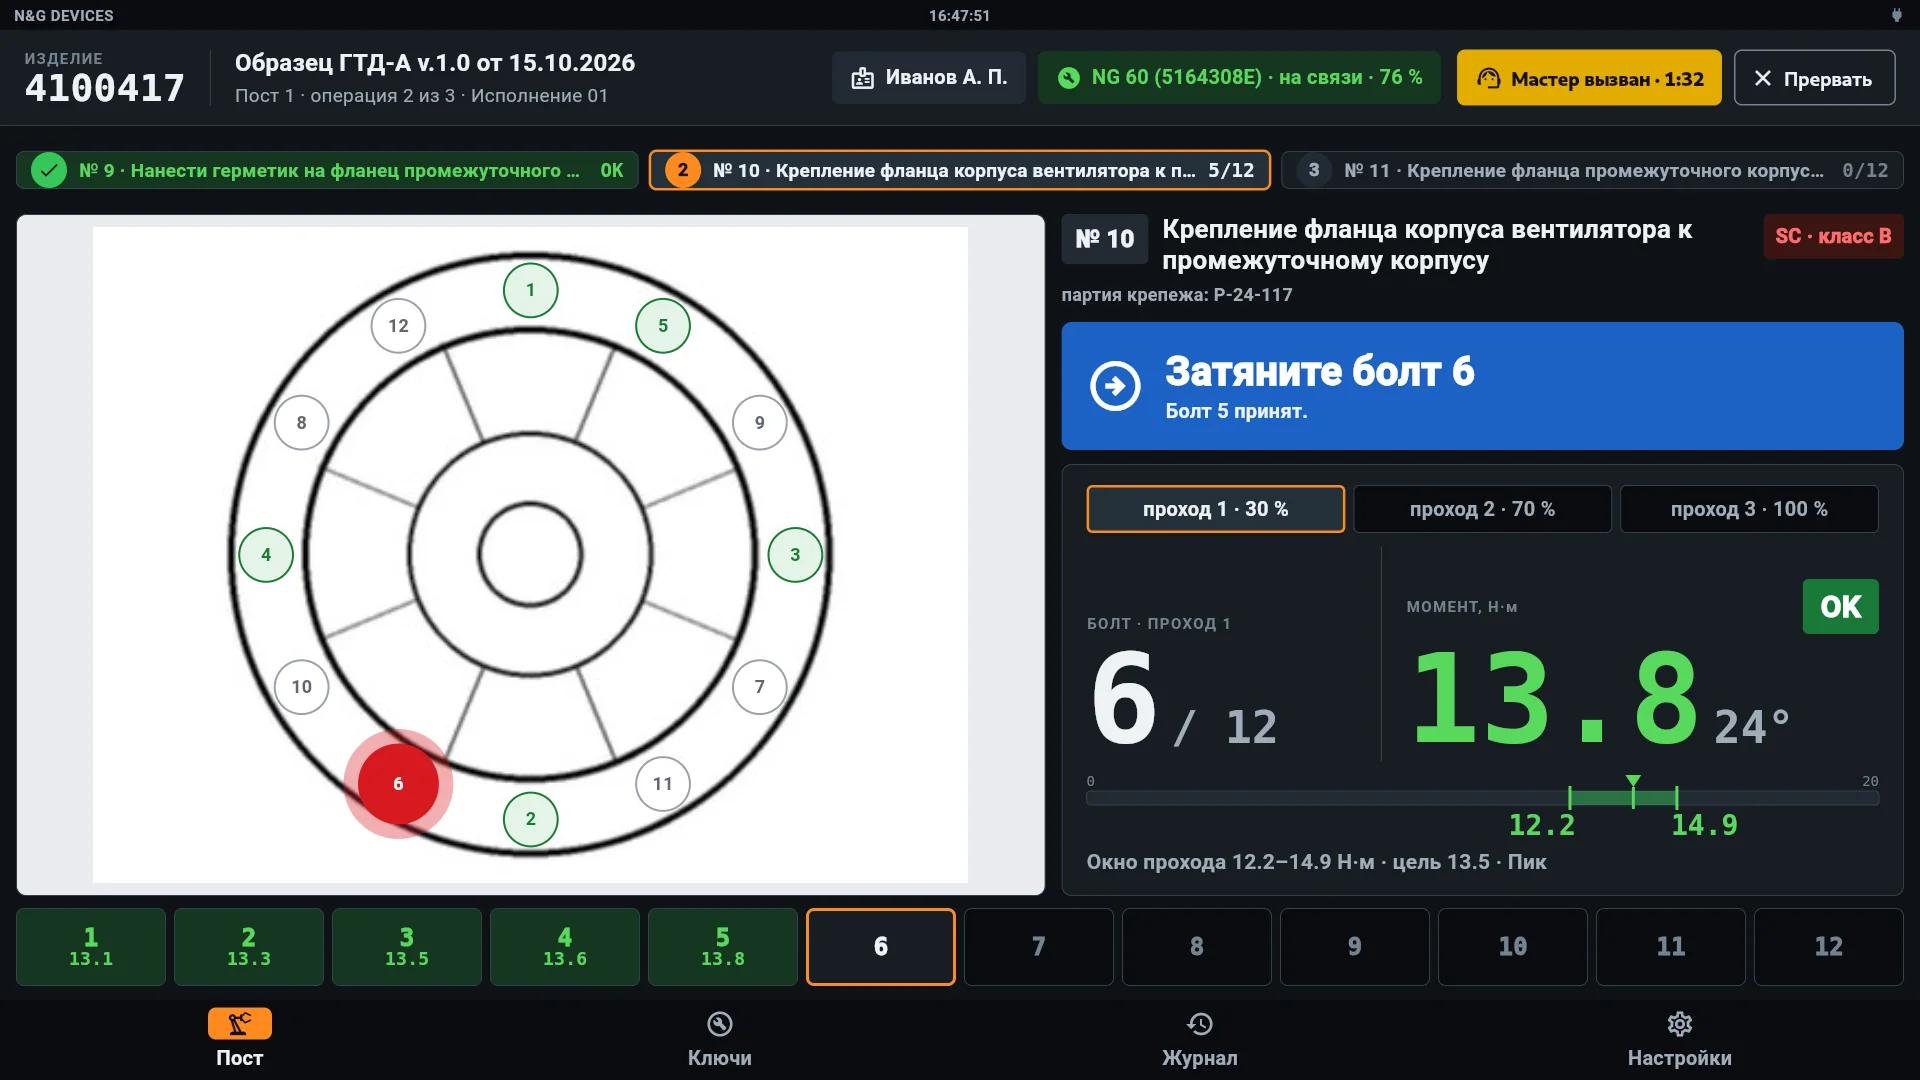Viewport: 1920px width, 1080px height.
Task: Select bolt 3 on flange diagram
Action: click(x=795, y=555)
